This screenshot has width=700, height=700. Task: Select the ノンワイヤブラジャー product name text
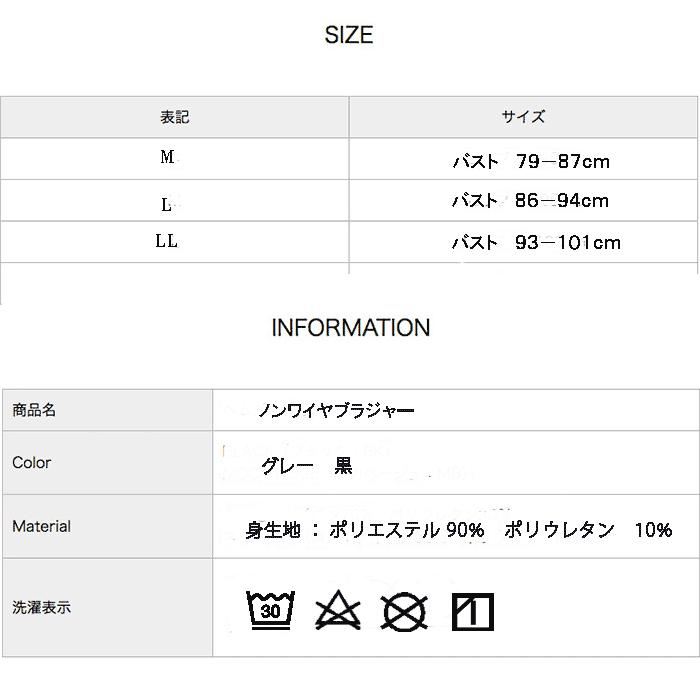click(336, 410)
